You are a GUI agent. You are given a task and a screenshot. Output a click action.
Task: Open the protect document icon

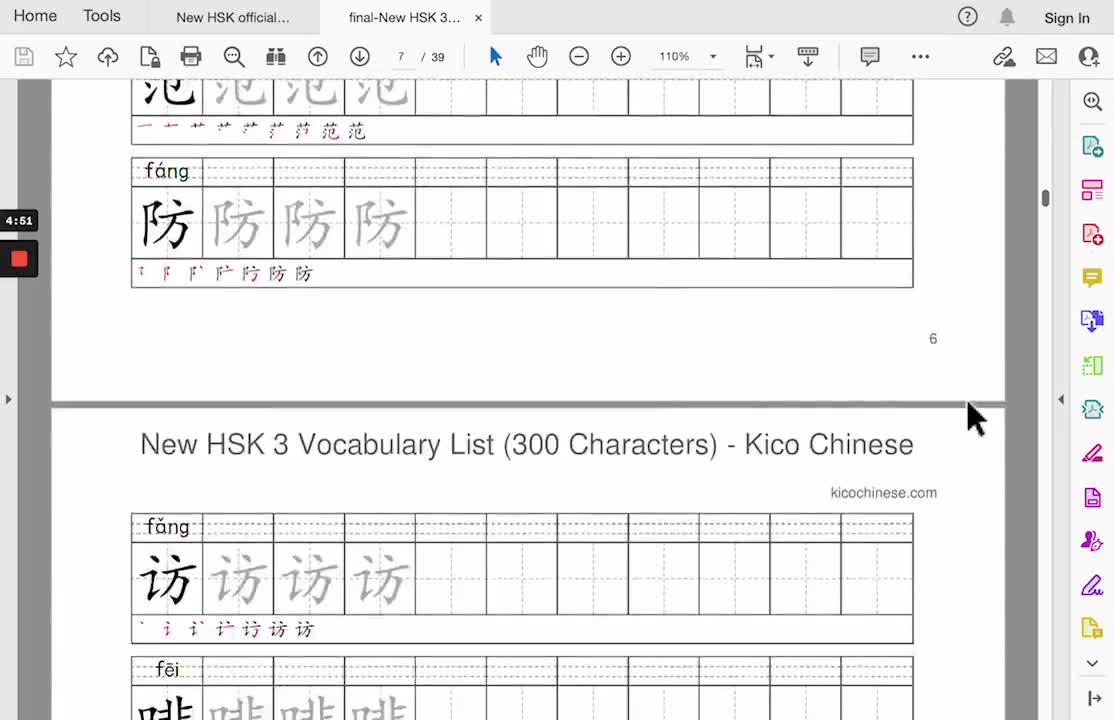[150, 56]
